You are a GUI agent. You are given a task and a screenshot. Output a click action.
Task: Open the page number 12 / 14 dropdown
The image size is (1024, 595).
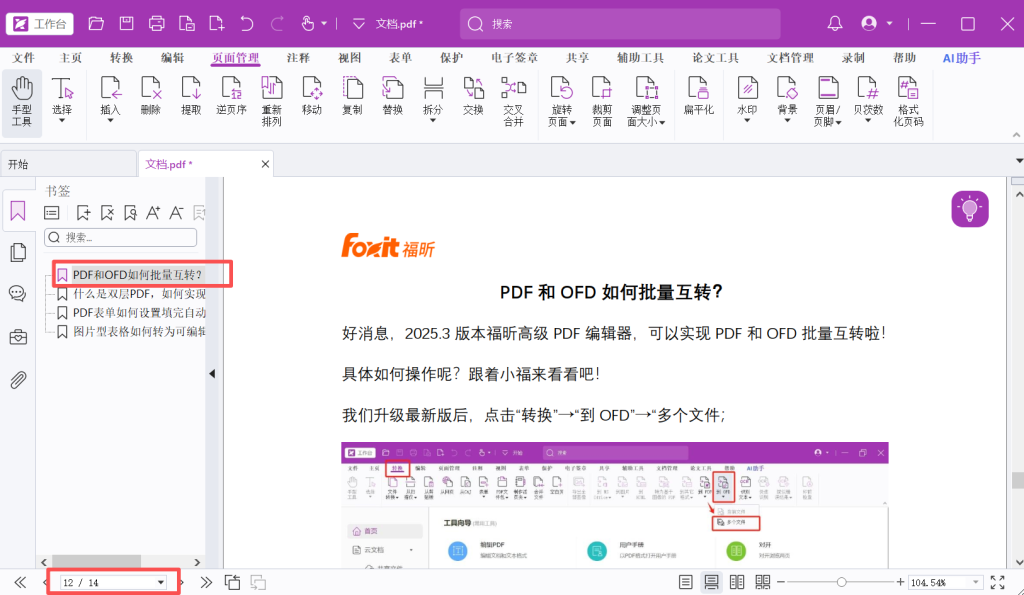click(160, 583)
